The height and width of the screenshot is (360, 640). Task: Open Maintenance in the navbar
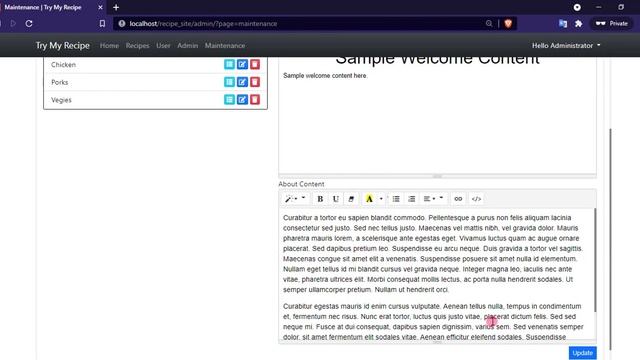click(x=225, y=46)
